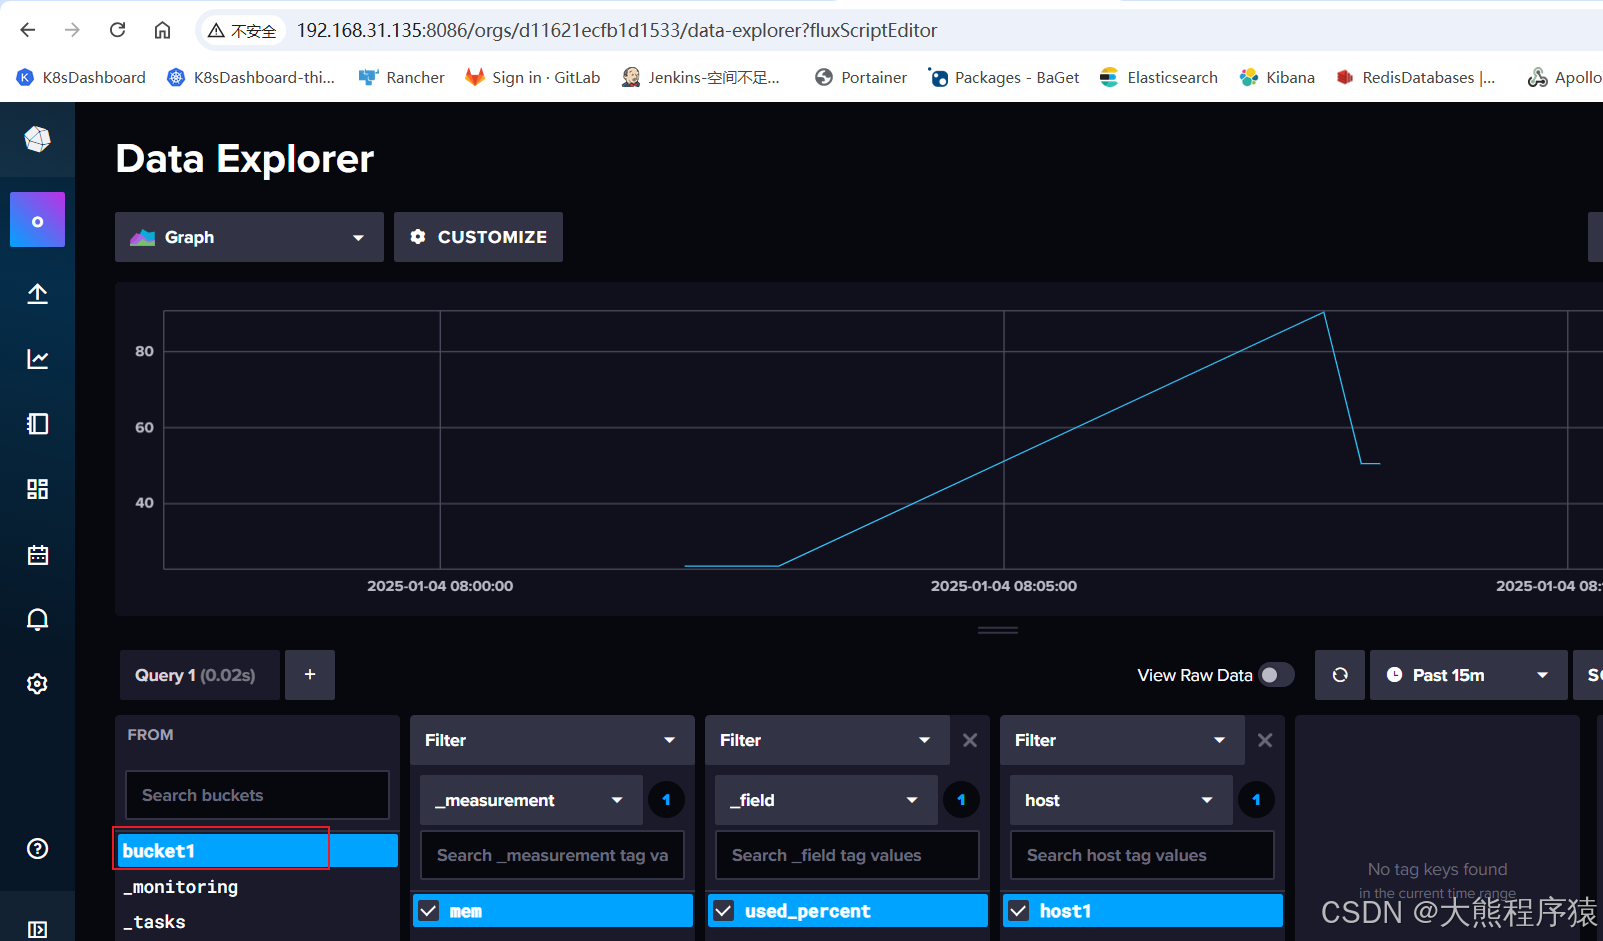Switch to the Query 1 tab
The image size is (1603, 941).
tap(199, 674)
